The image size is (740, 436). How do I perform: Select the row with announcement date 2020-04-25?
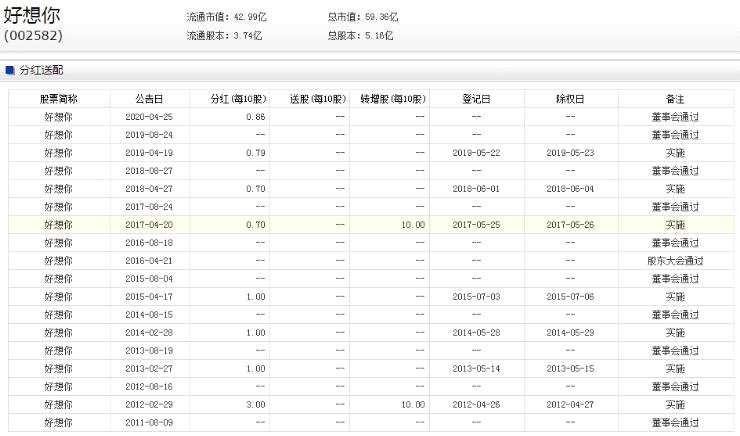click(x=371, y=117)
